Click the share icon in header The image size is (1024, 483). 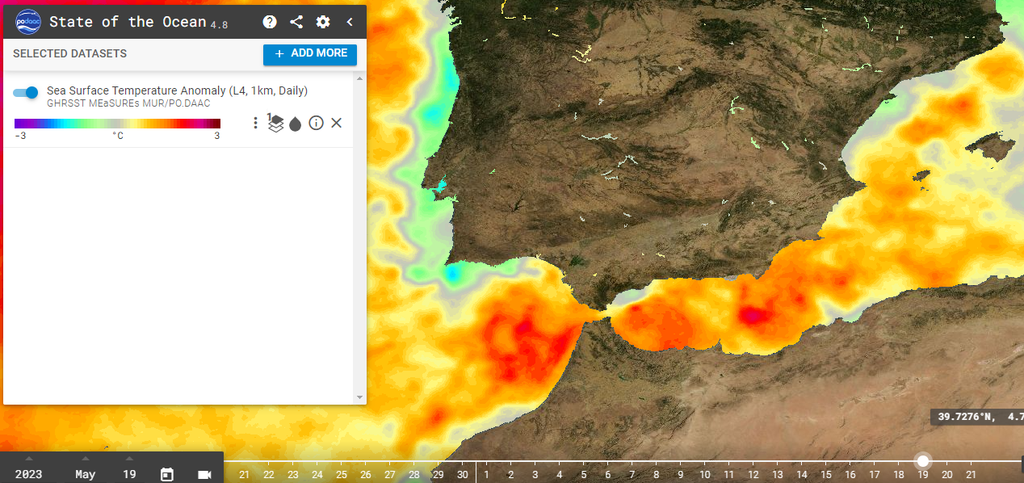click(296, 22)
